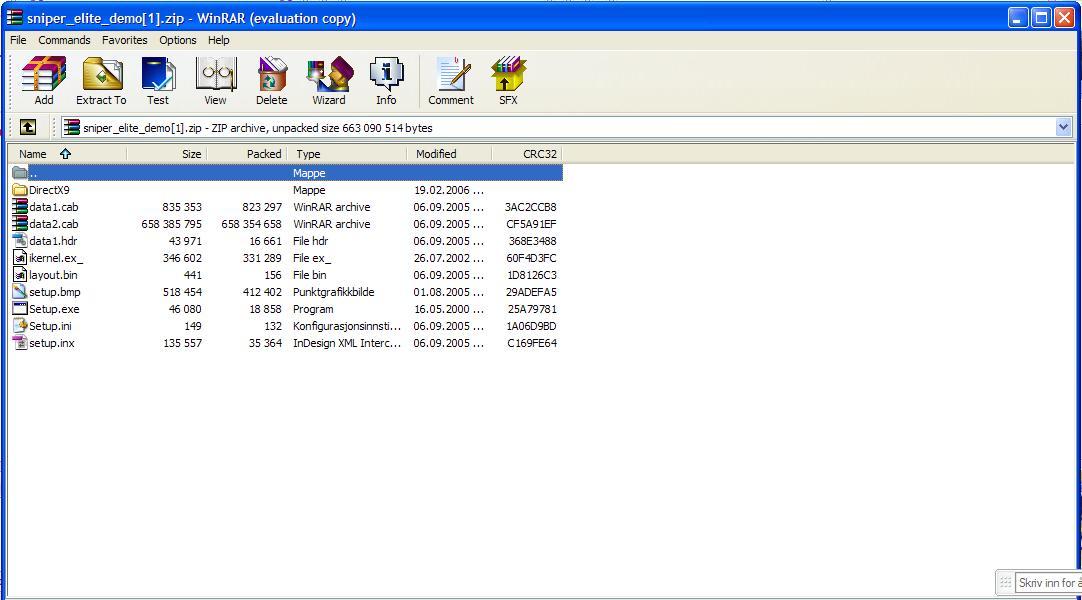Click the Delete toolbar icon
The height and width of the screenshot is (600, 1082).
click(272, 81)
